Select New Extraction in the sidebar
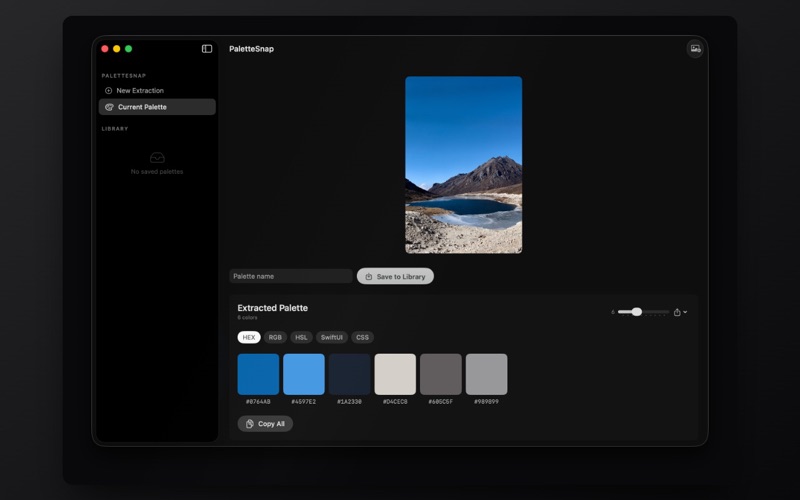This screenshot has height=500, width=800. pyautogui.click(x=157, y=91)
